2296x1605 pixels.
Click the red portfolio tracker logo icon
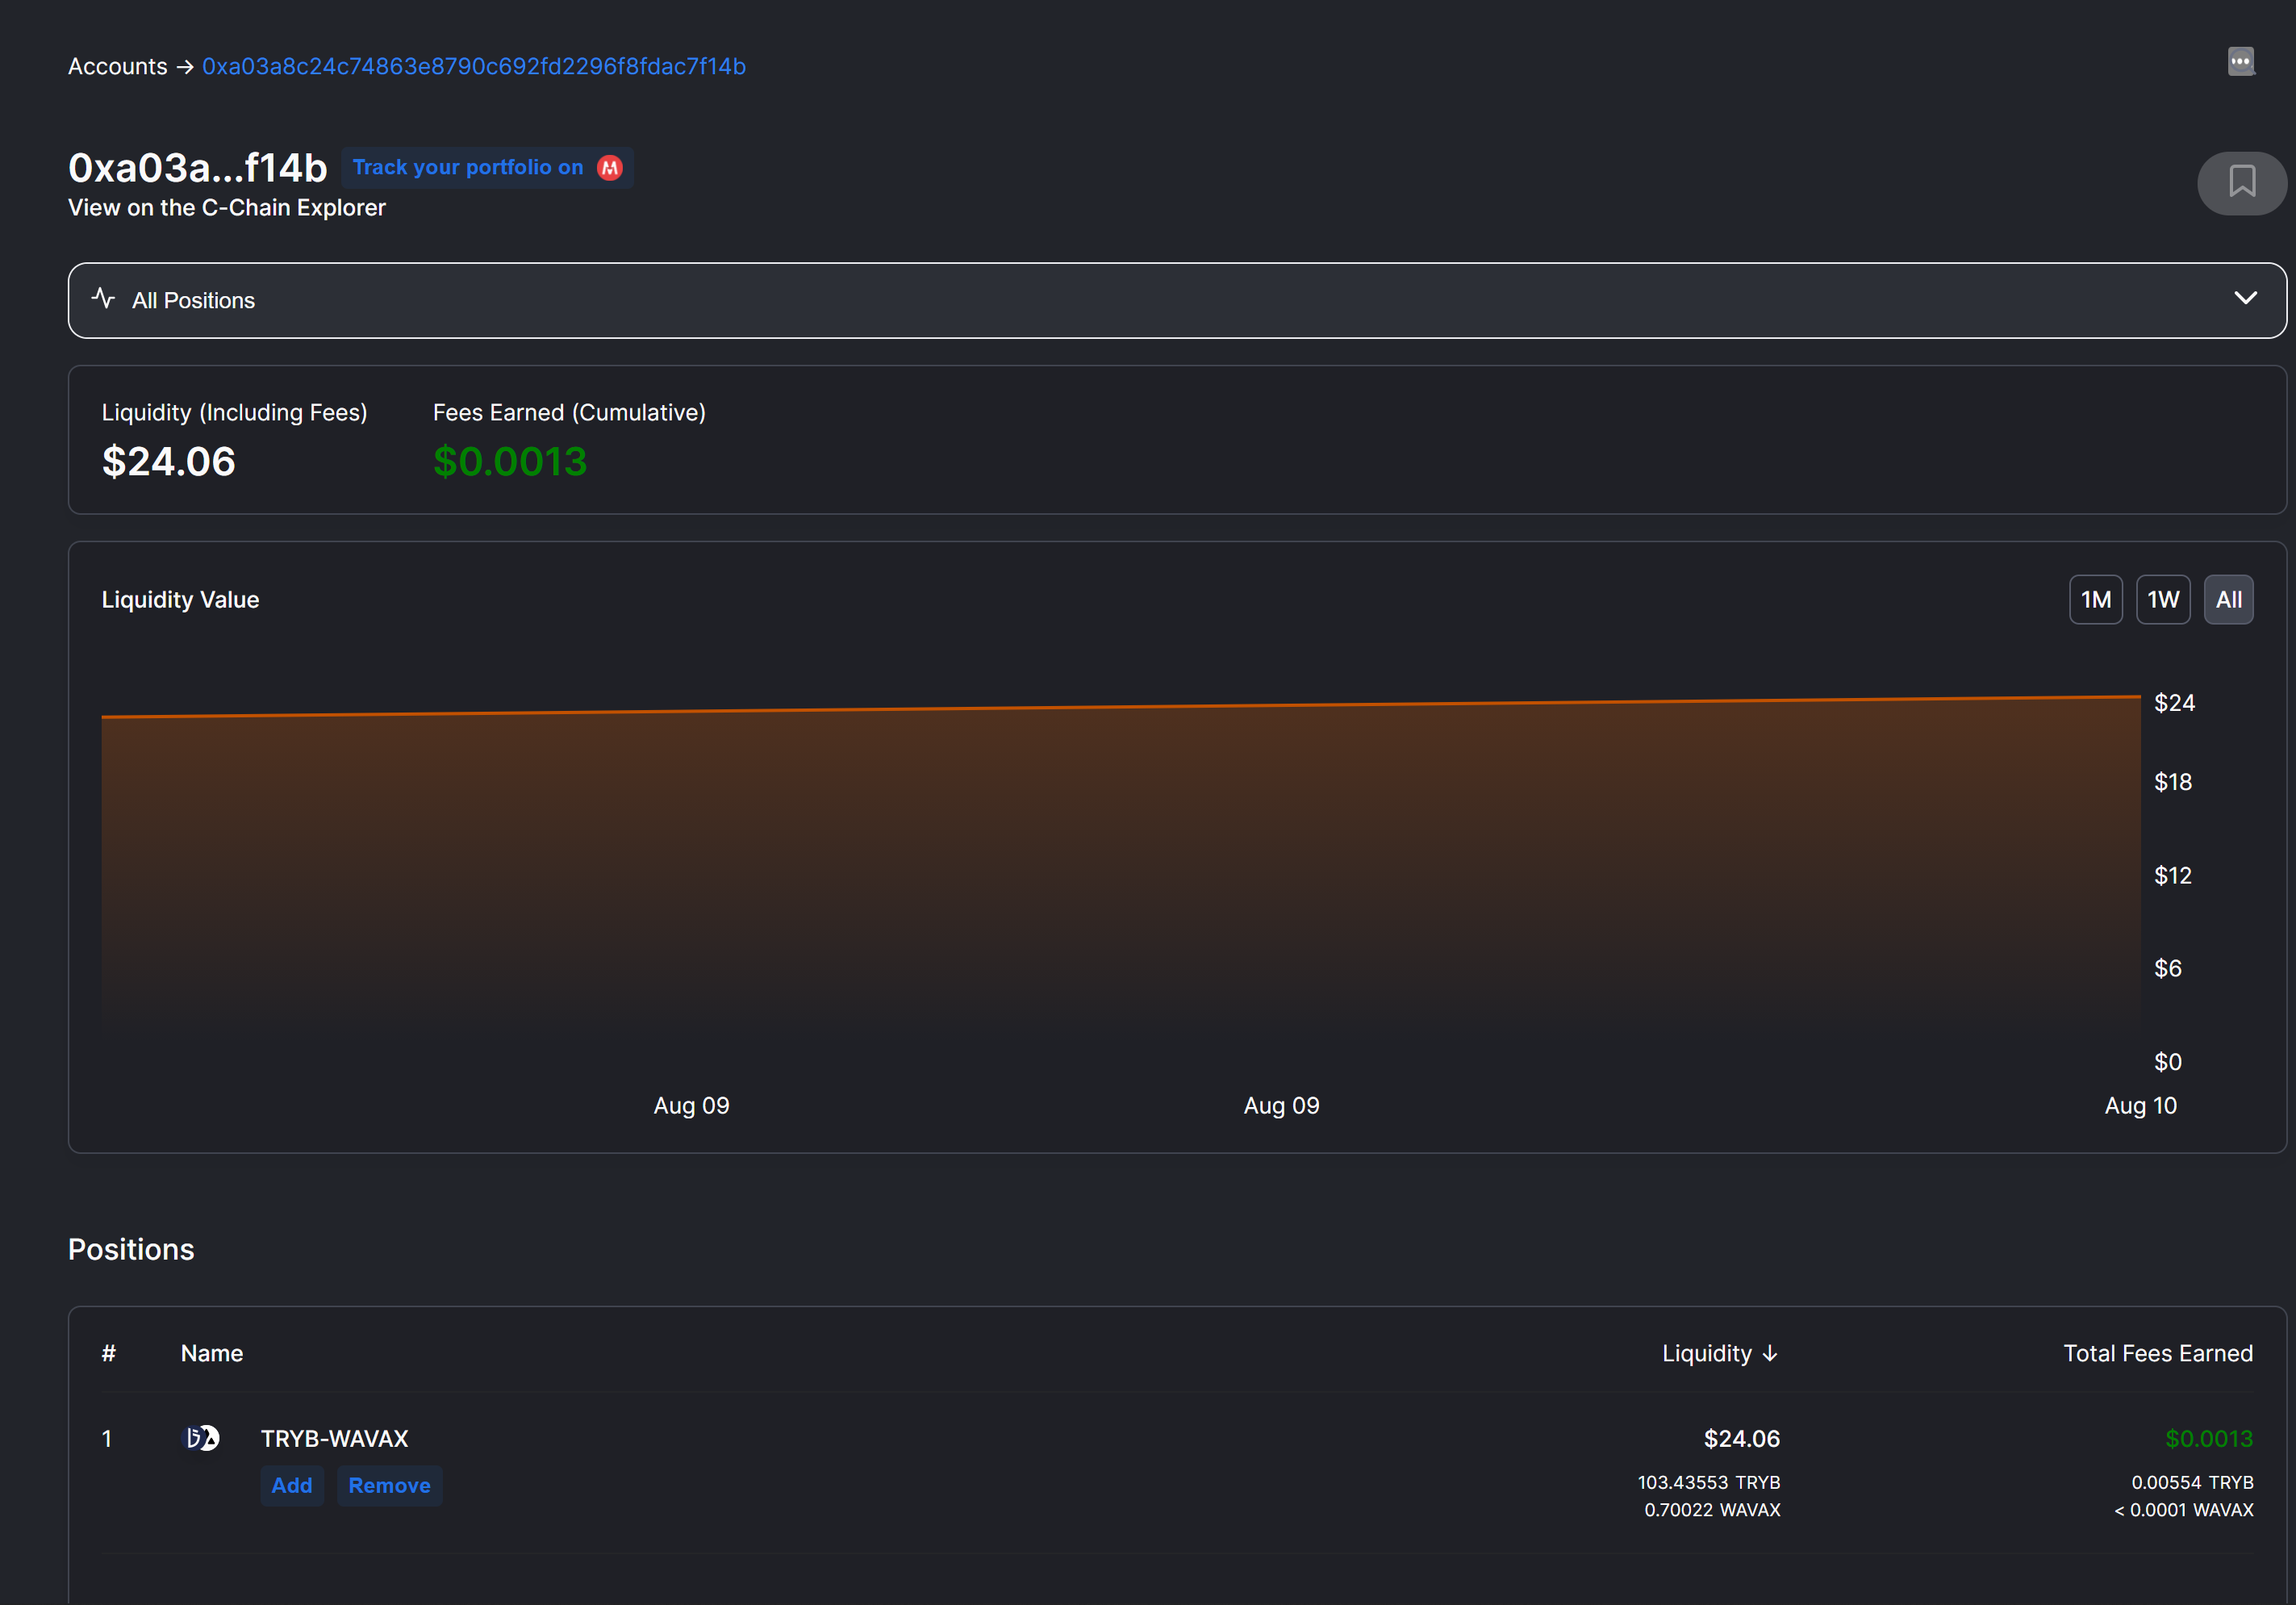[609, 168]
